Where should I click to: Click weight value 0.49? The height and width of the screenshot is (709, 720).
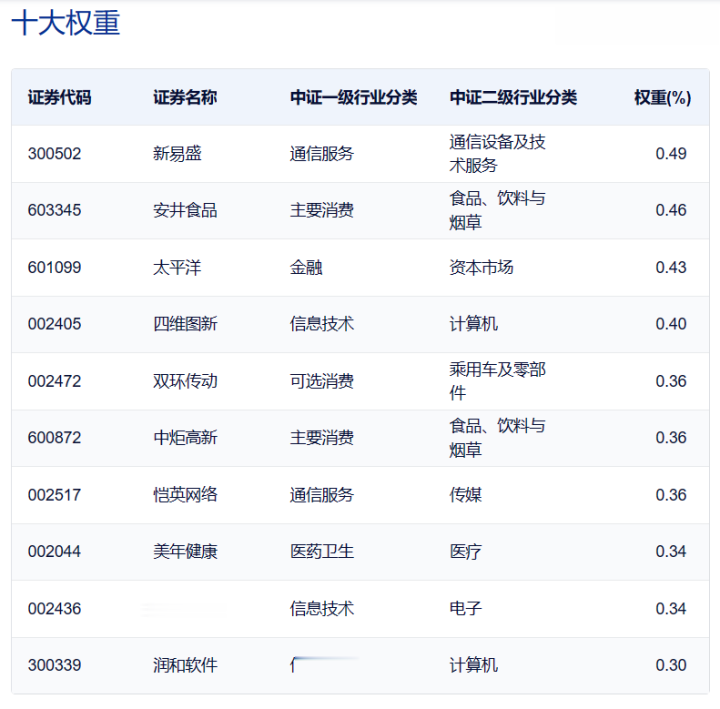coord(671,153)
